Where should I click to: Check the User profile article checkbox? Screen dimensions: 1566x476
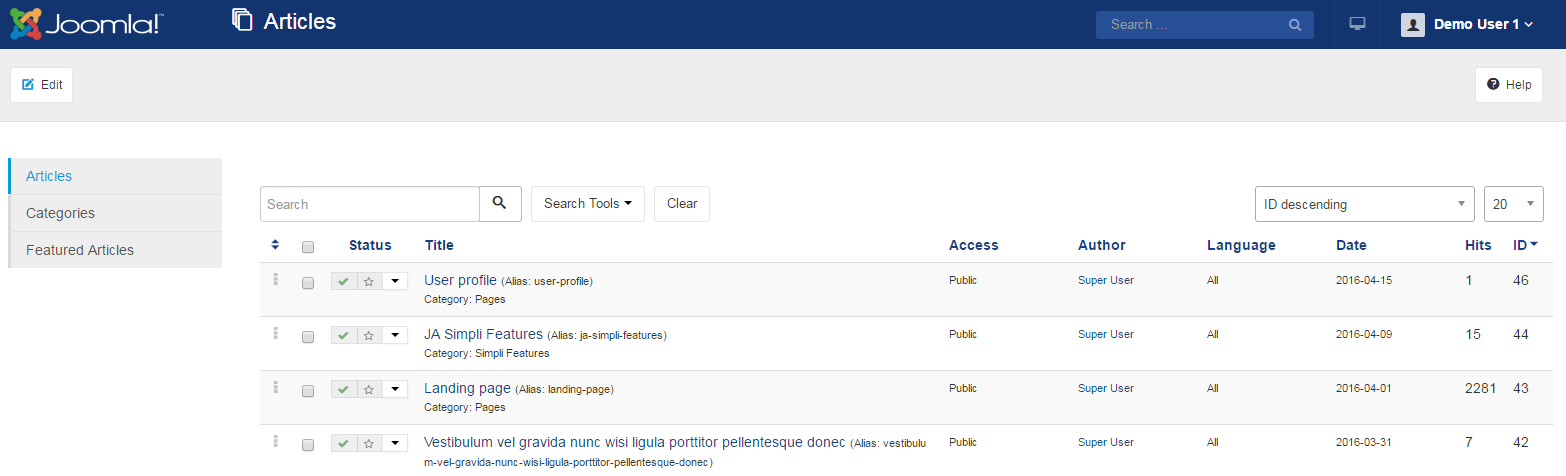pyautogui.click(x=308, y=282)
